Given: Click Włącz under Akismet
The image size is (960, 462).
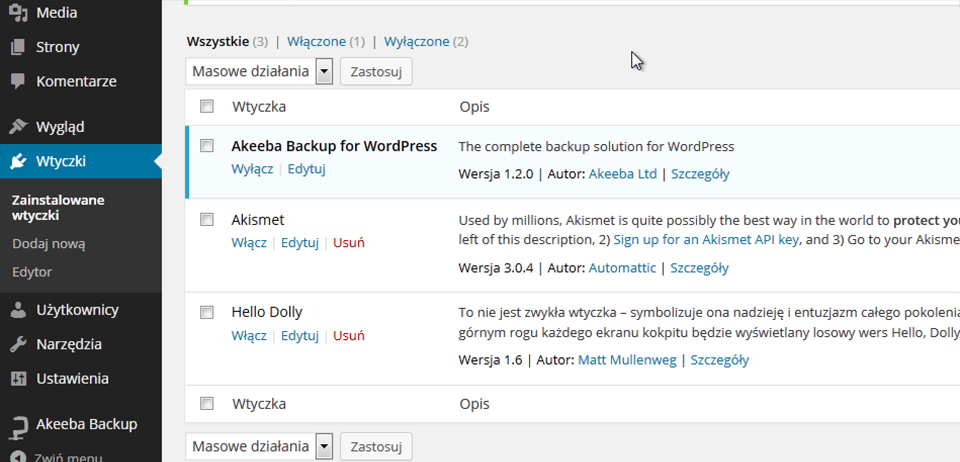Looking at the screenshot, I should coord(249,243).
